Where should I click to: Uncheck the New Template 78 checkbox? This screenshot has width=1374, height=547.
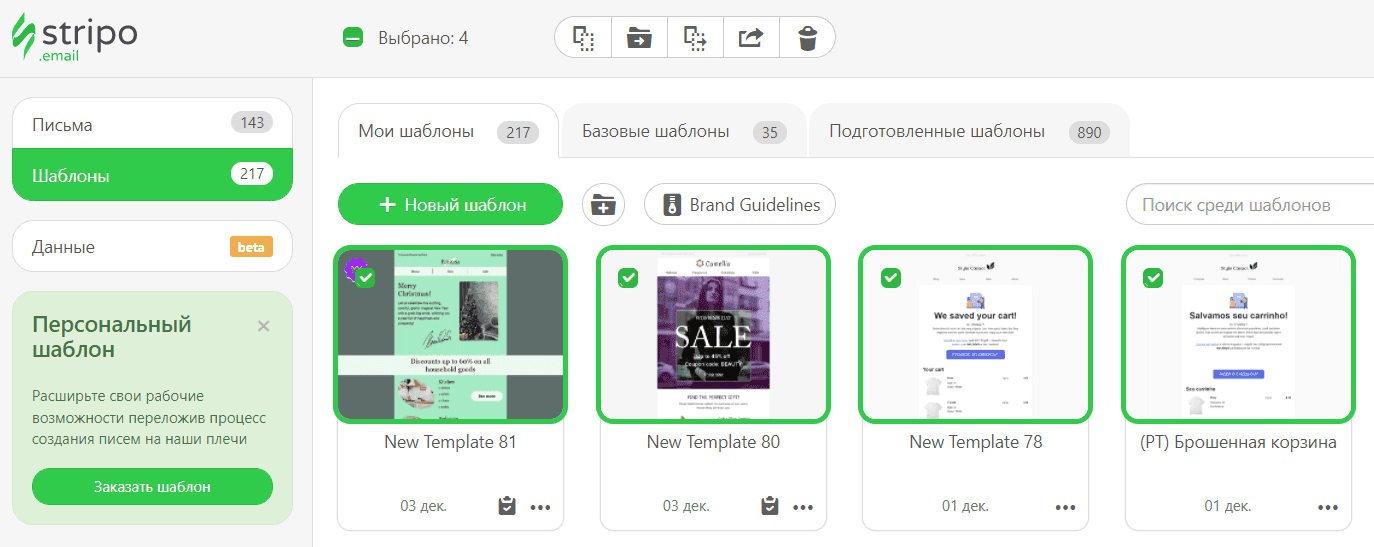[x=890, y=277]
